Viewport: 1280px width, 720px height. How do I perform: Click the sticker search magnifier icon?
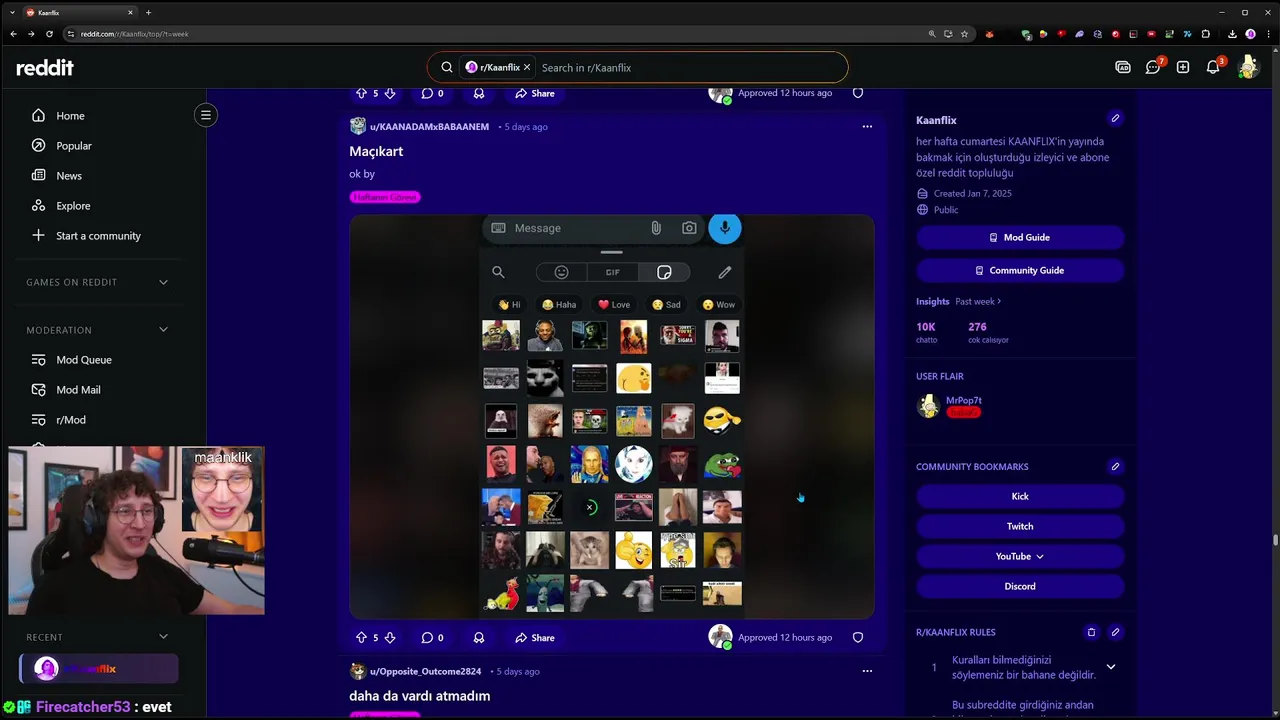(498, 272)
